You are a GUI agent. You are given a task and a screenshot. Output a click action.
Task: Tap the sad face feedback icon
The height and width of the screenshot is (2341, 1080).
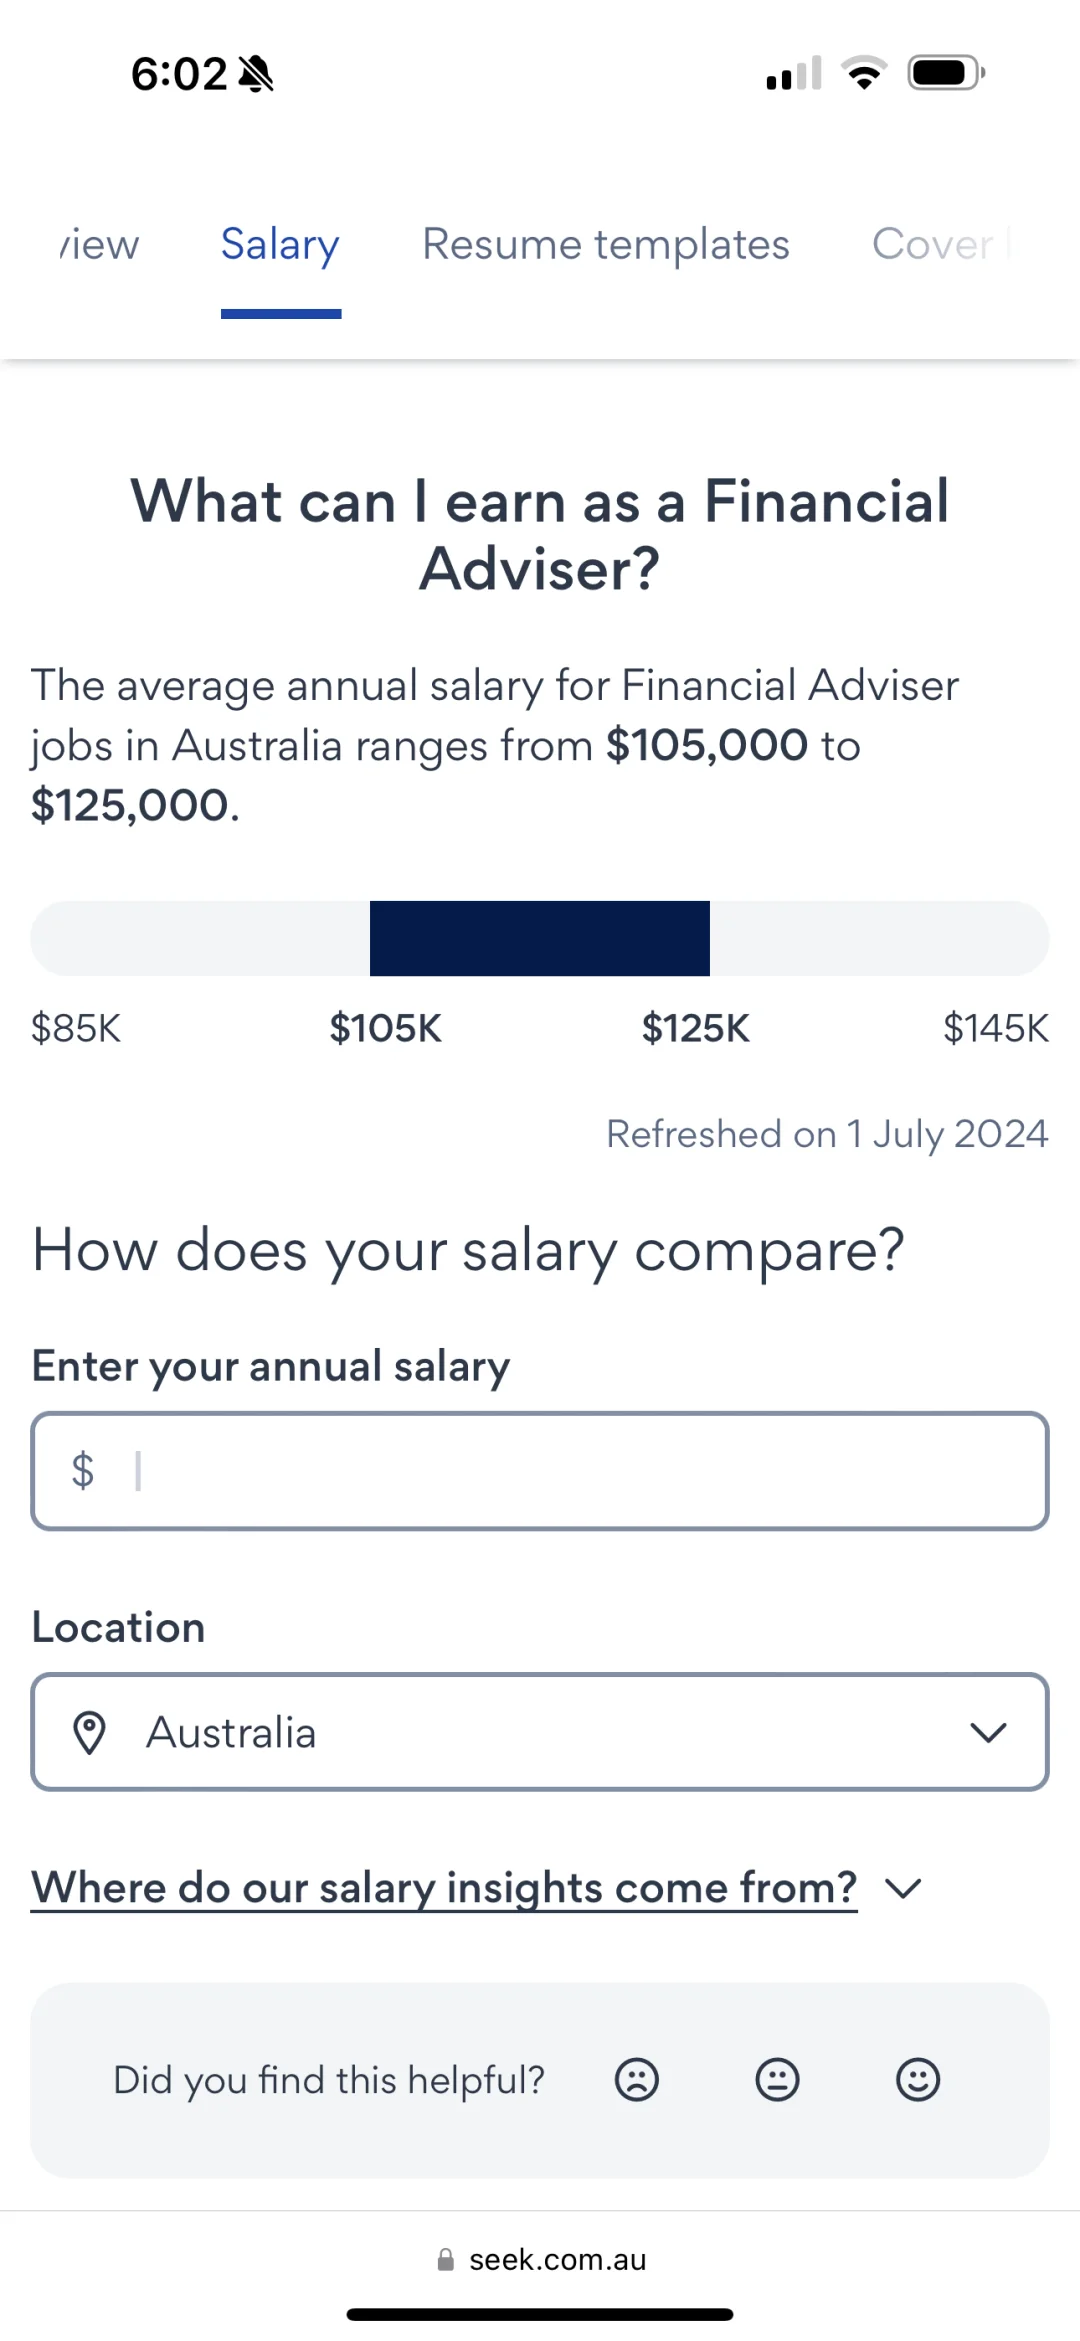(636, 2080)
